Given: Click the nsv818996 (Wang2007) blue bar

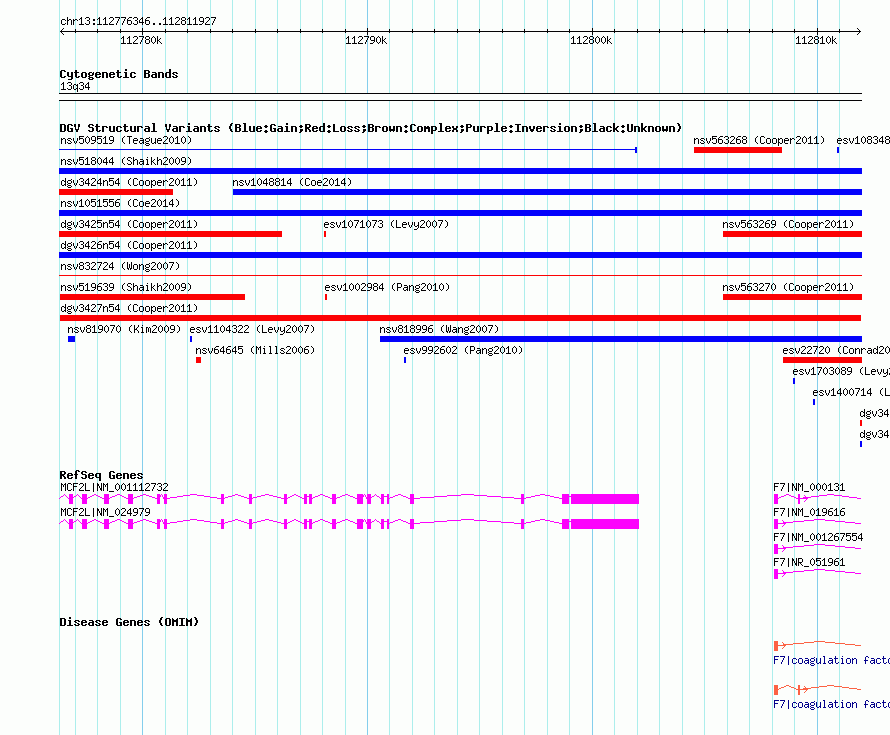Looking at the screenshot, I should [620, 339].
